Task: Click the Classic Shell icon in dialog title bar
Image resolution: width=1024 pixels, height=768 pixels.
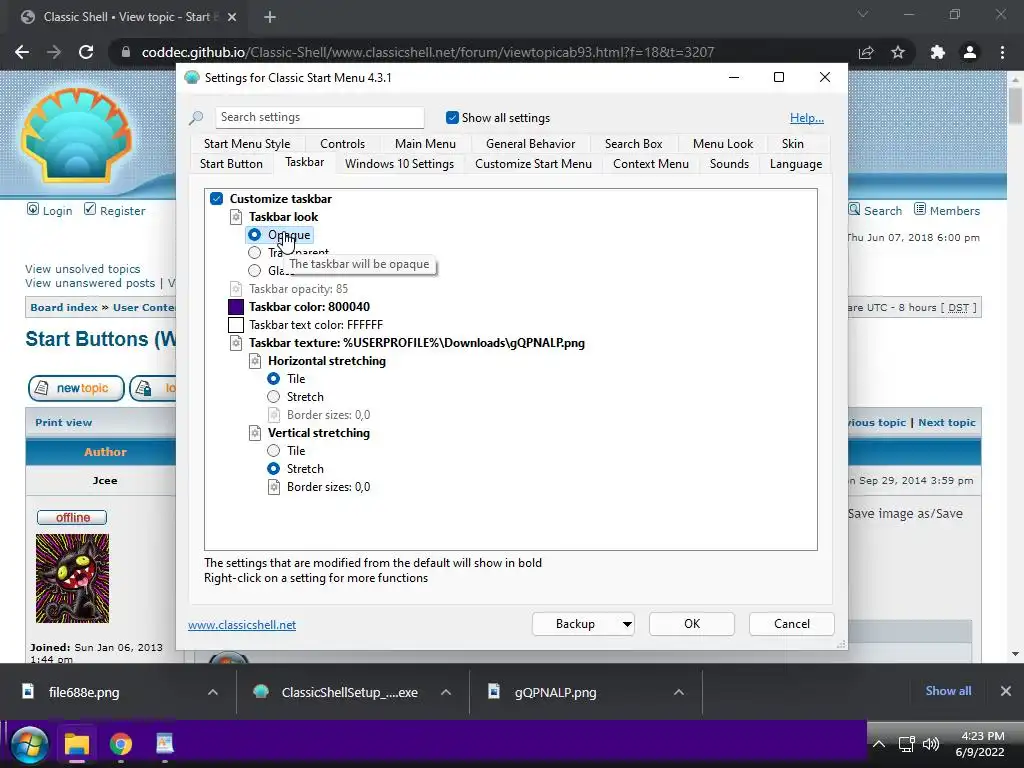Action: [x=192, y=78]
